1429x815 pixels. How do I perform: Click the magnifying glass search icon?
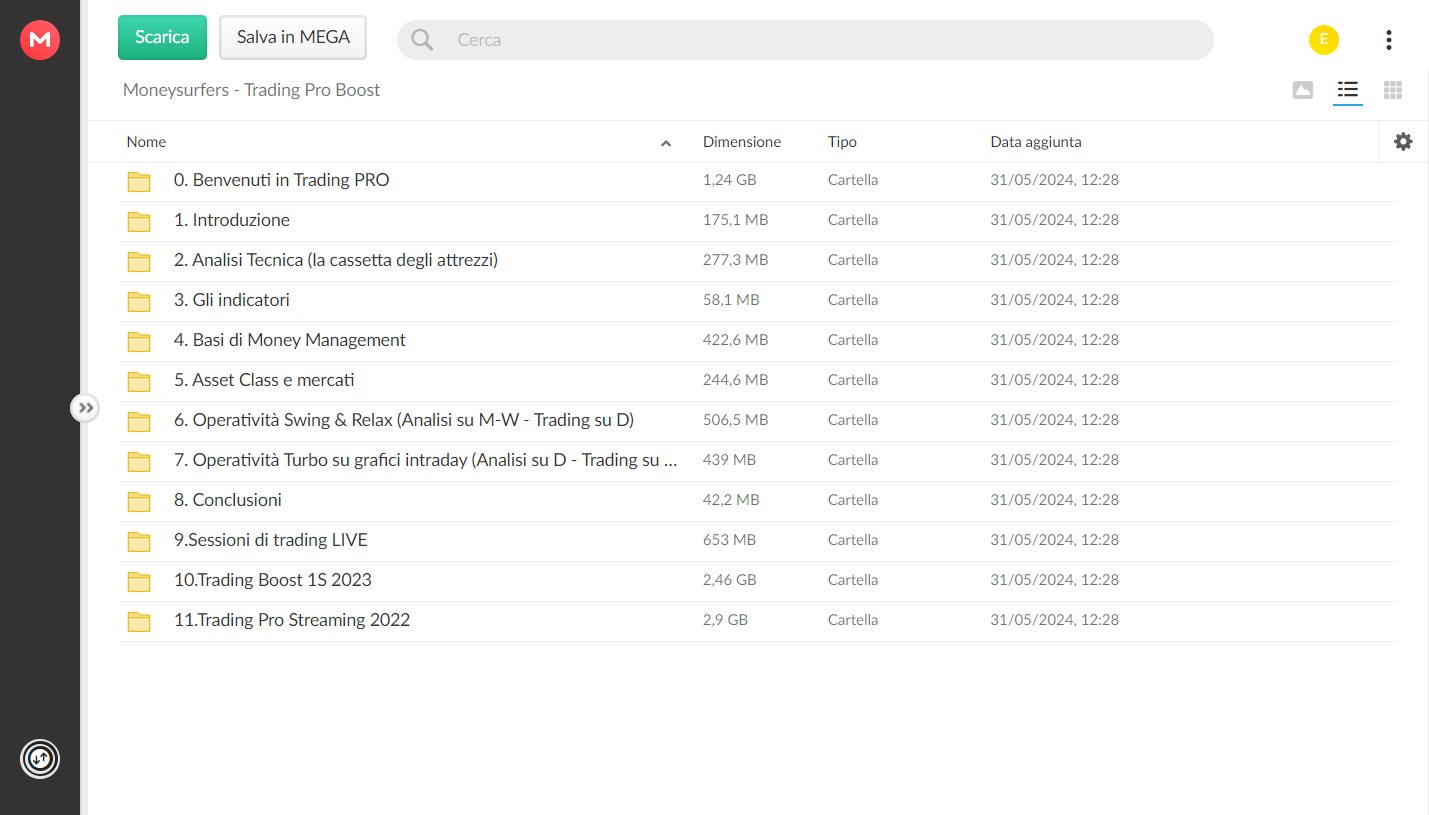tap(423, 40)
